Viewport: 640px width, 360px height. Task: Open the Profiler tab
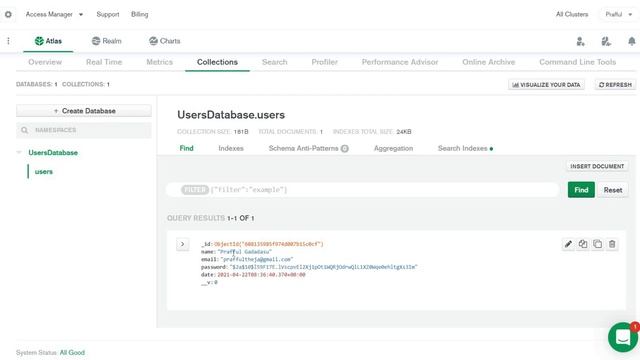[324, 62]
